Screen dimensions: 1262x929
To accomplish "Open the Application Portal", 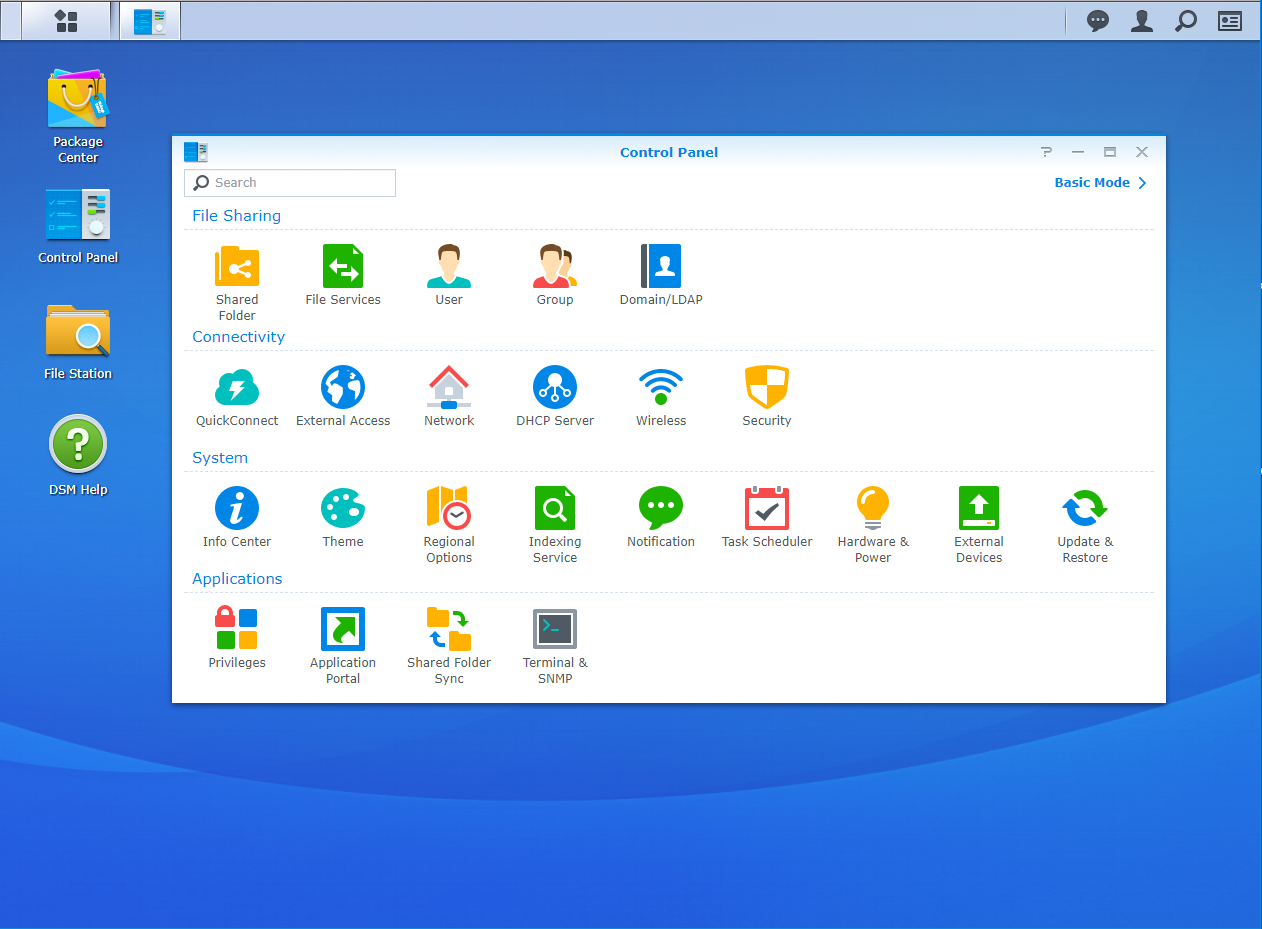I will click(343, 630).
